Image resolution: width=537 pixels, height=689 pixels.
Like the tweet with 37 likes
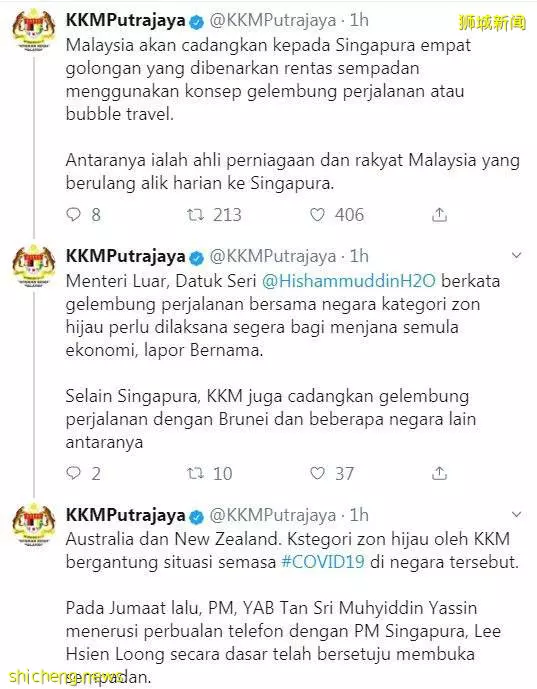317,473
